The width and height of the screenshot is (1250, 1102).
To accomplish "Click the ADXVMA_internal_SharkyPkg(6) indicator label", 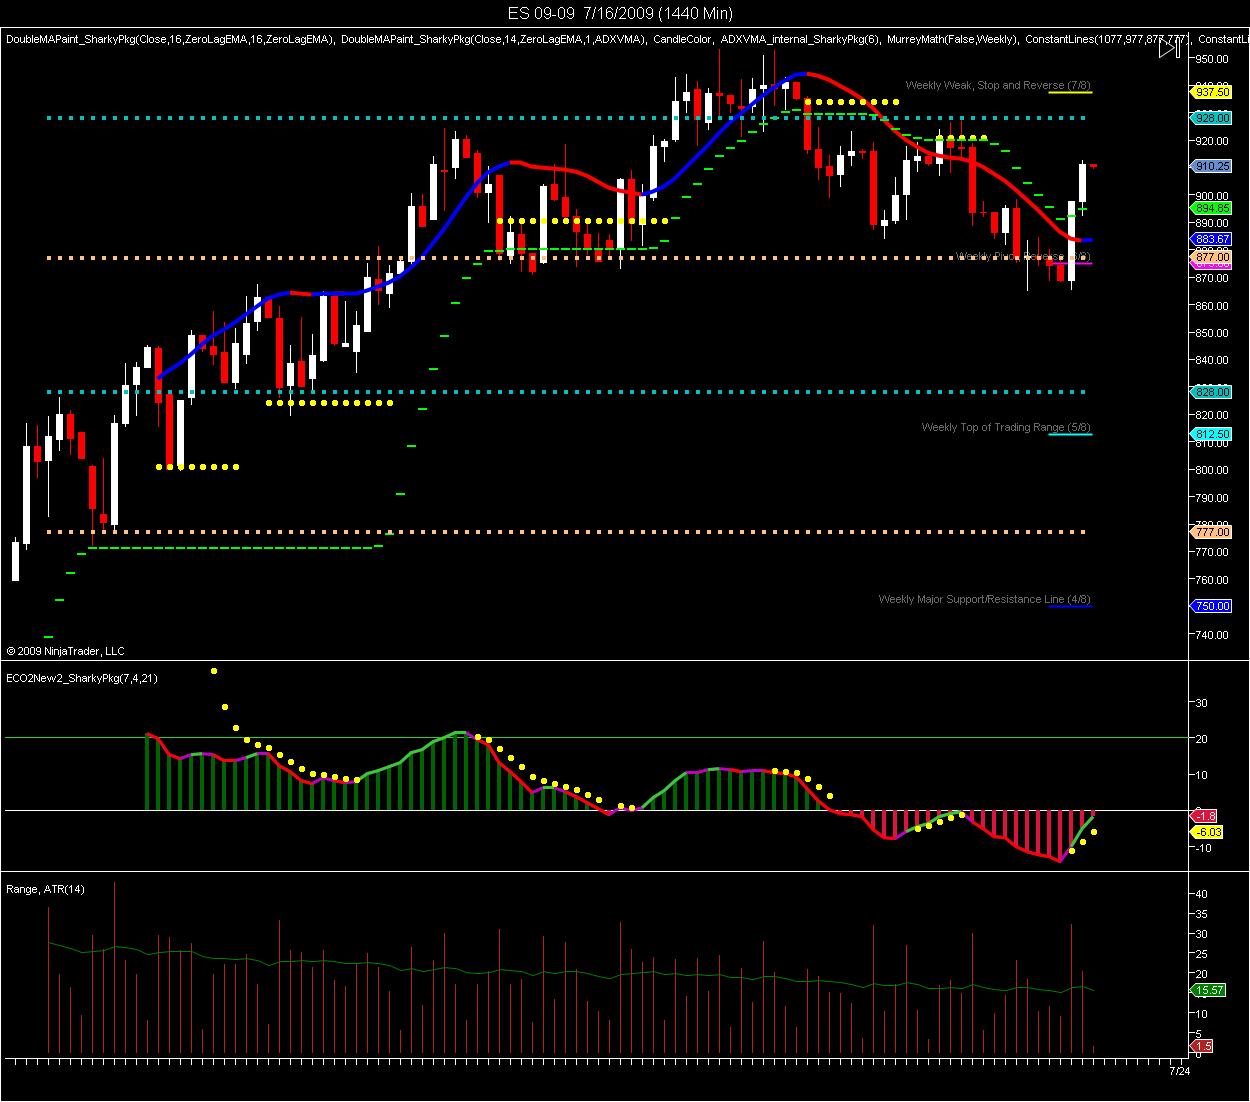I will click(x=800, y=39).
